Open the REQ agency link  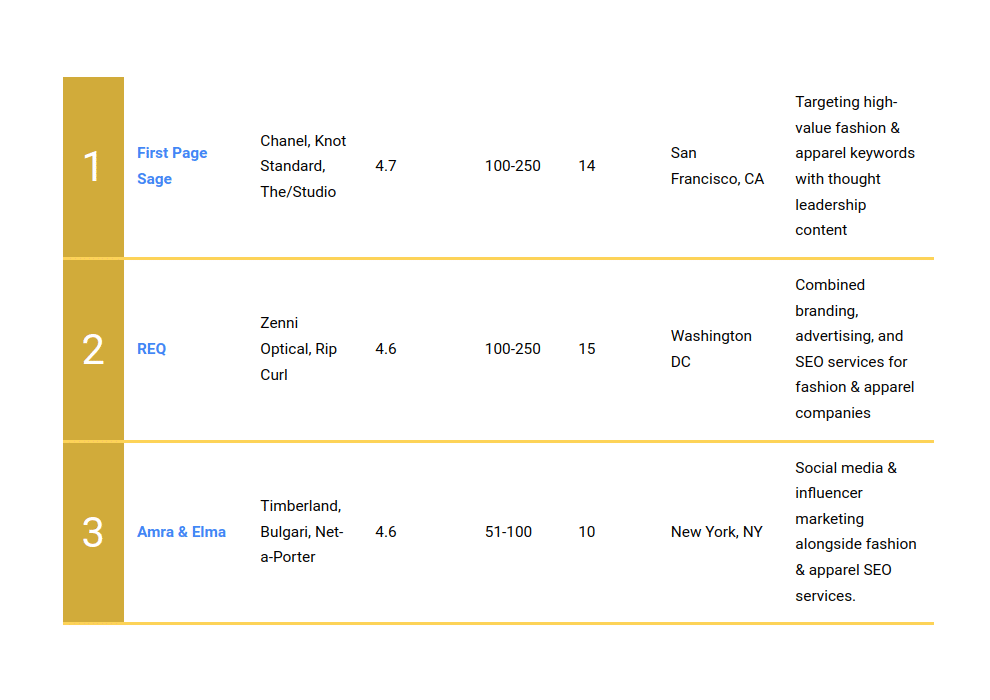pos(152,349)
